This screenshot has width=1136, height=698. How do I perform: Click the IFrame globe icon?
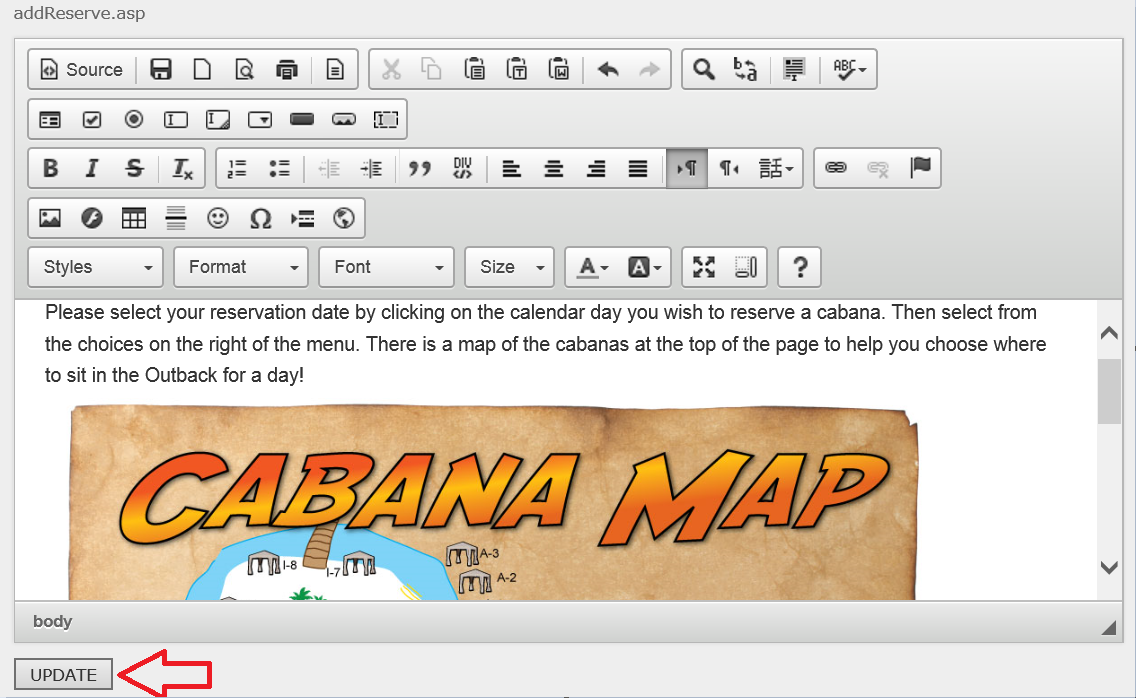click(344, 218)
